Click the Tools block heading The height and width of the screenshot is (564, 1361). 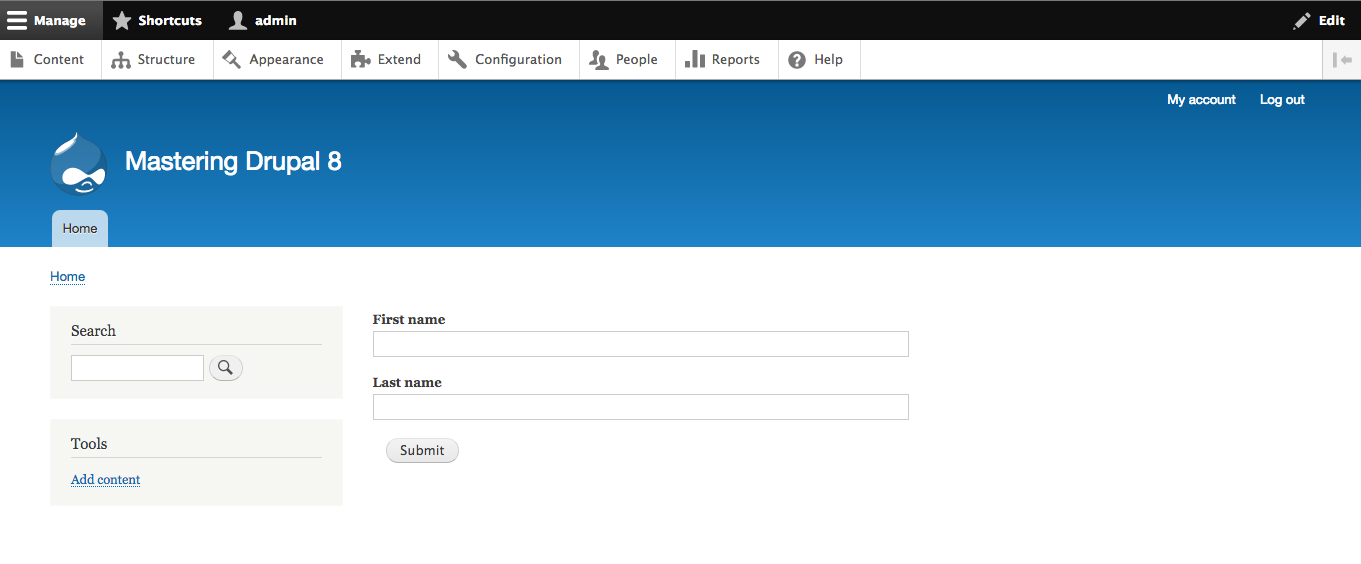point(89,444)
